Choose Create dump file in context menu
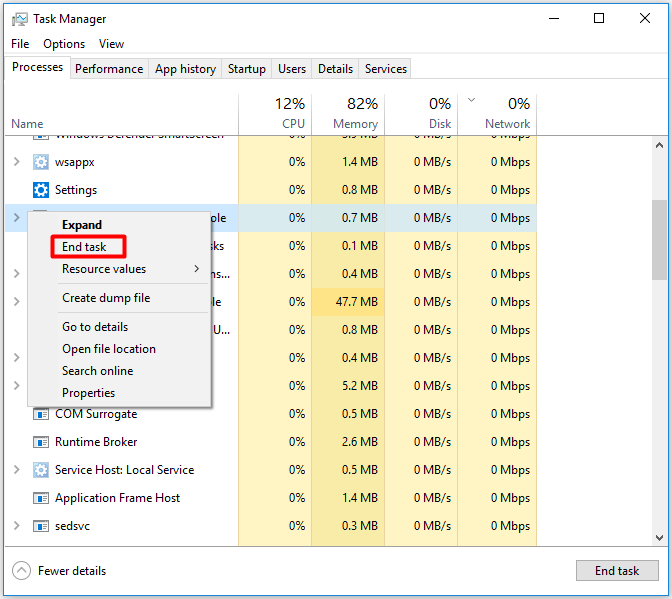Screen dimensions: 672x599 [119, 298]
